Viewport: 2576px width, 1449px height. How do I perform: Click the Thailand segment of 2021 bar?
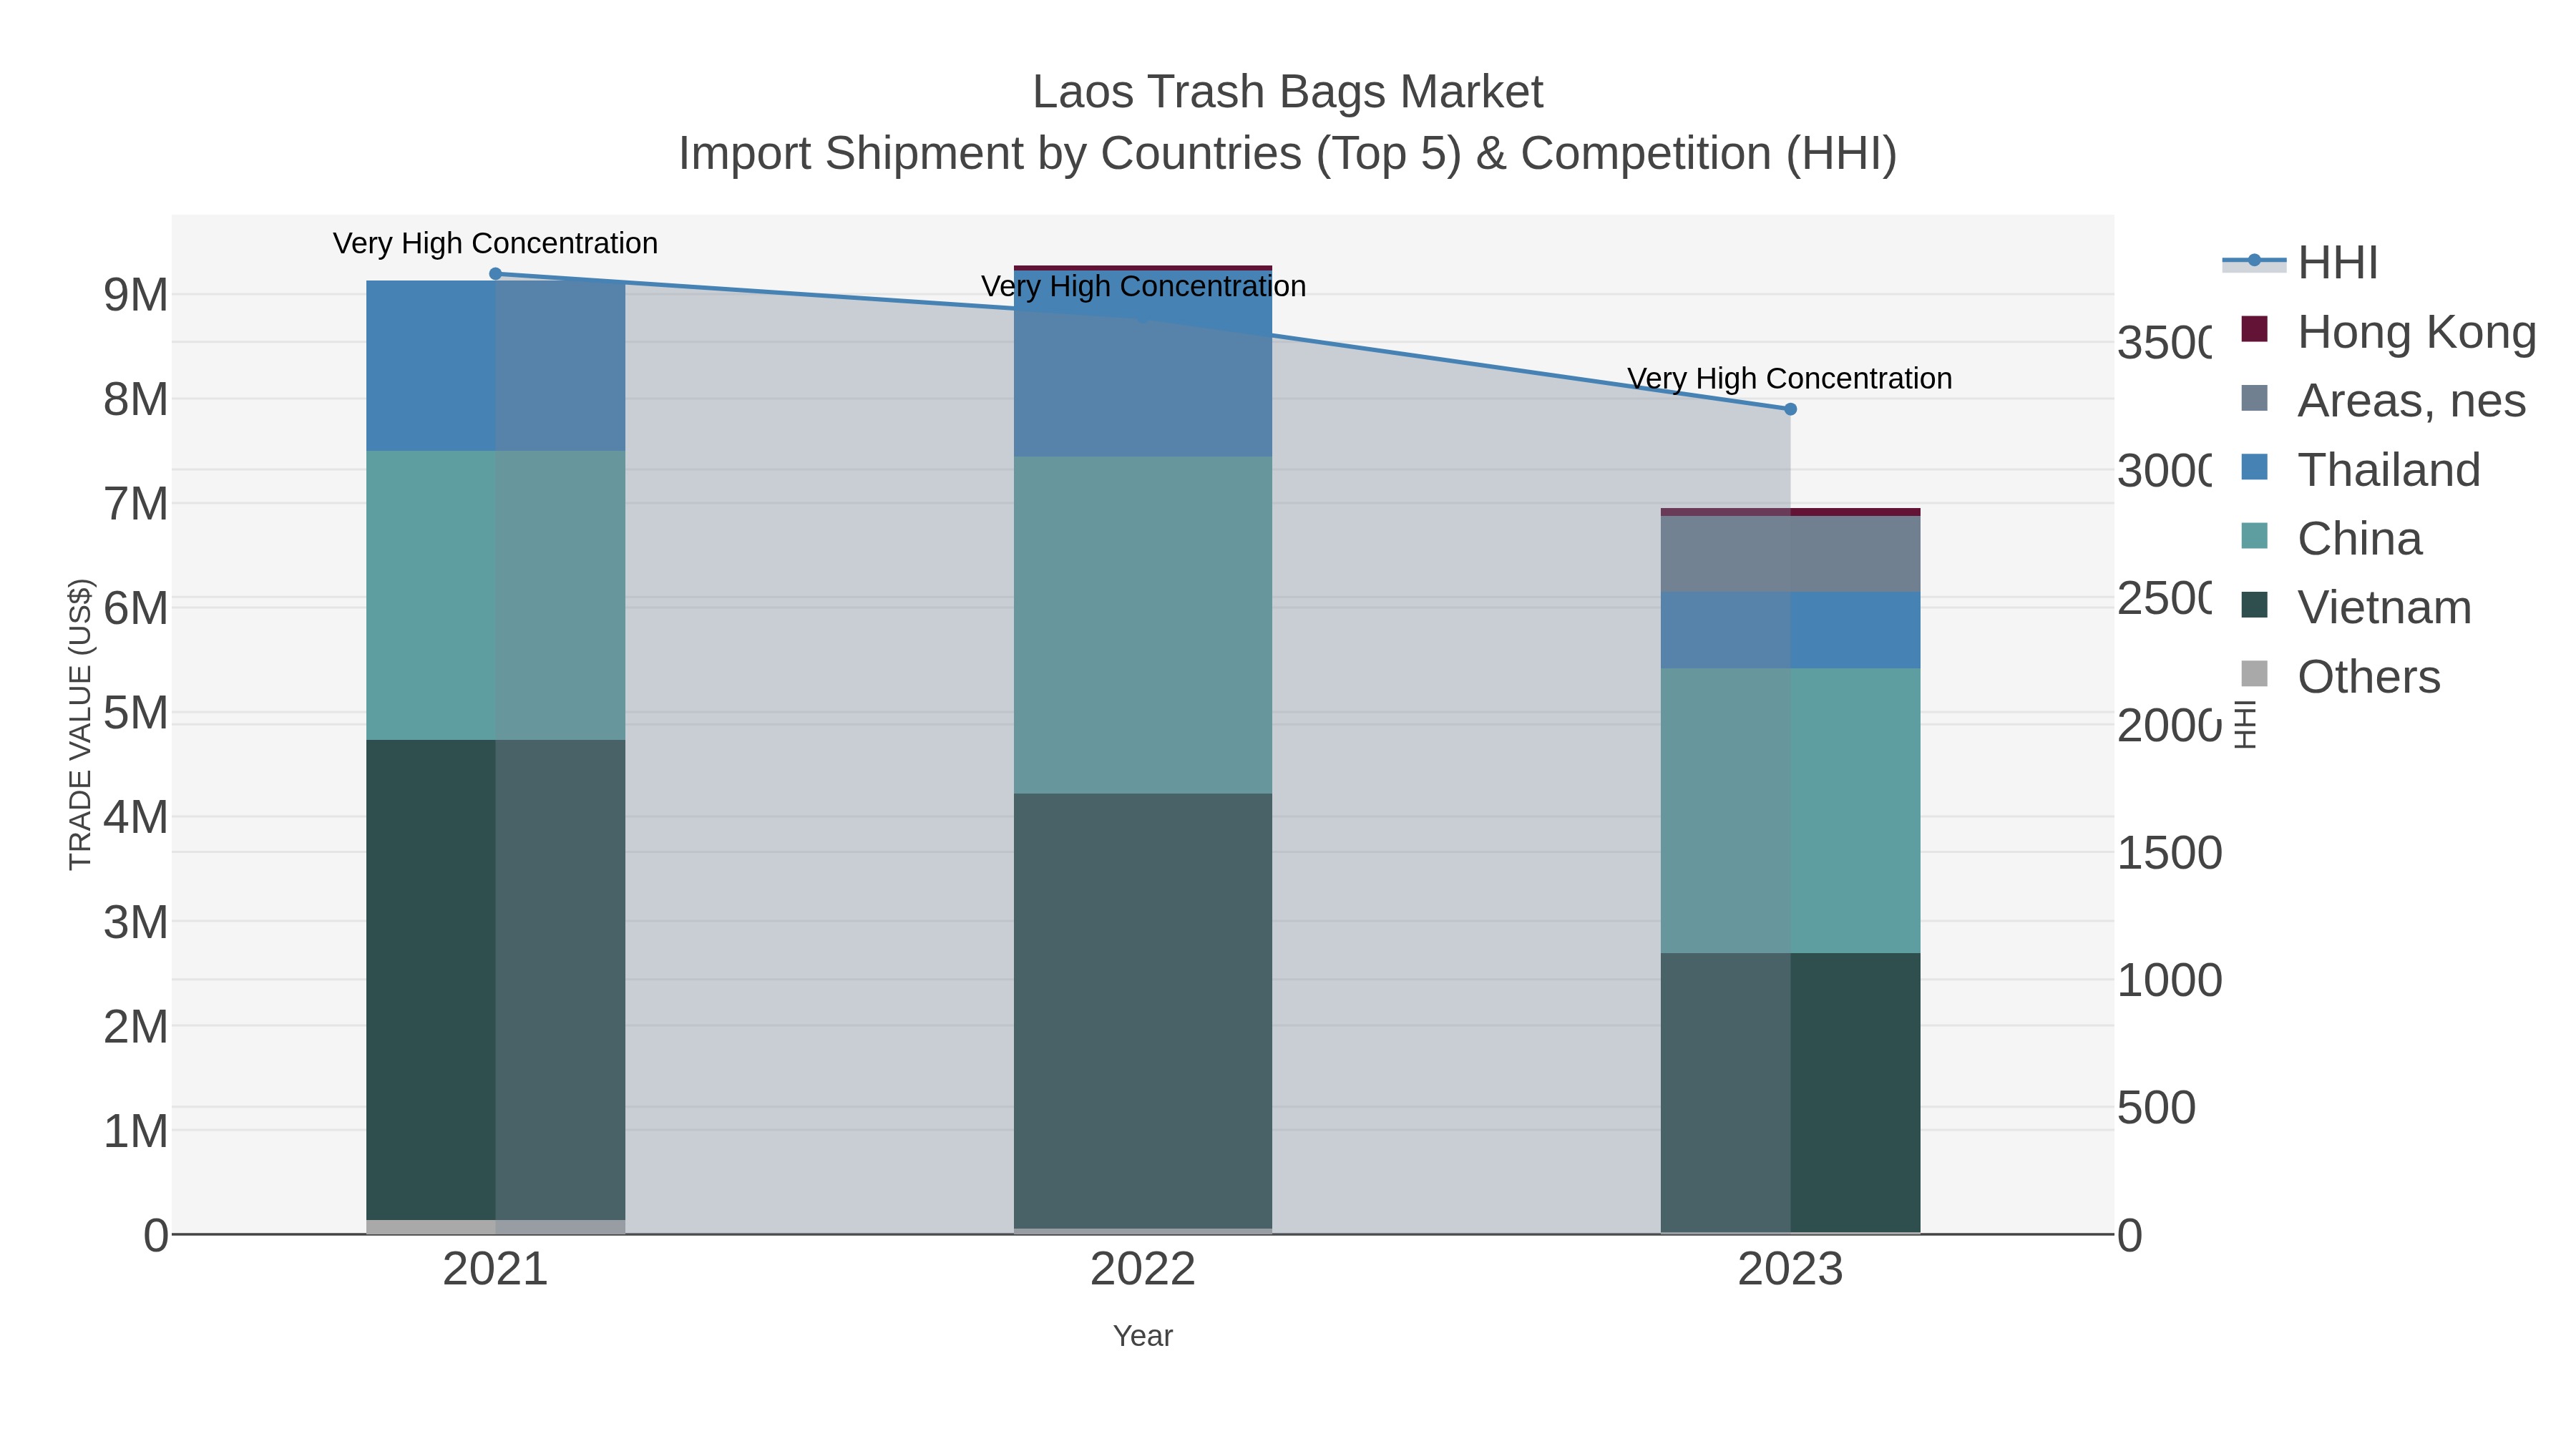pyautogui.click(x=495, y=366)
